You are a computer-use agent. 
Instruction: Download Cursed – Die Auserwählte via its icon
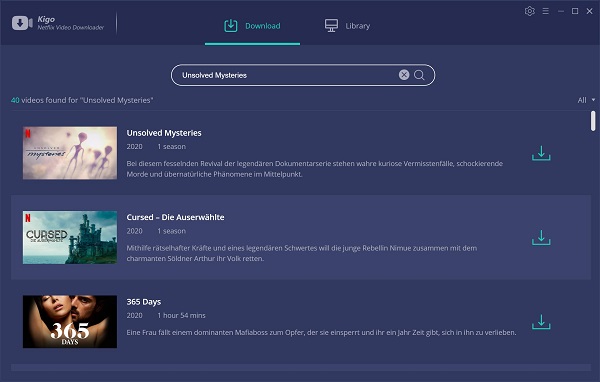coord(541,238)
